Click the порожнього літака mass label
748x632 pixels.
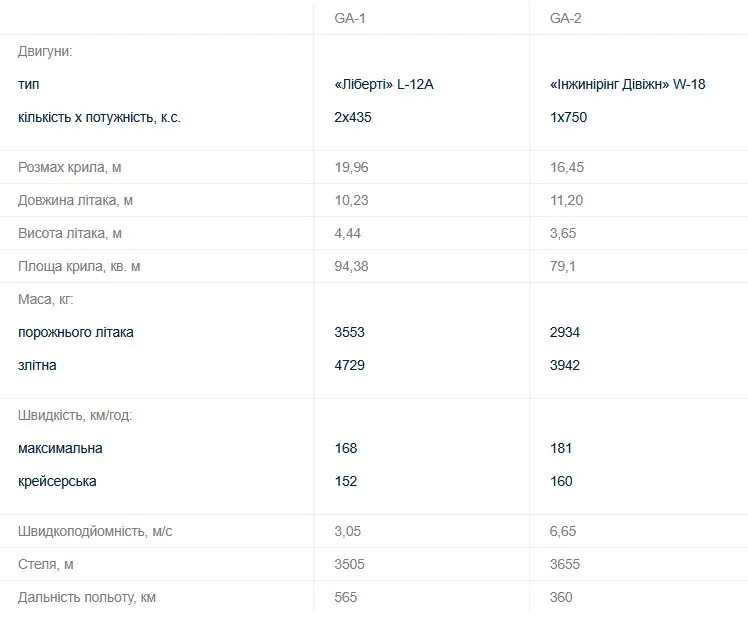(x=75, y=332)
